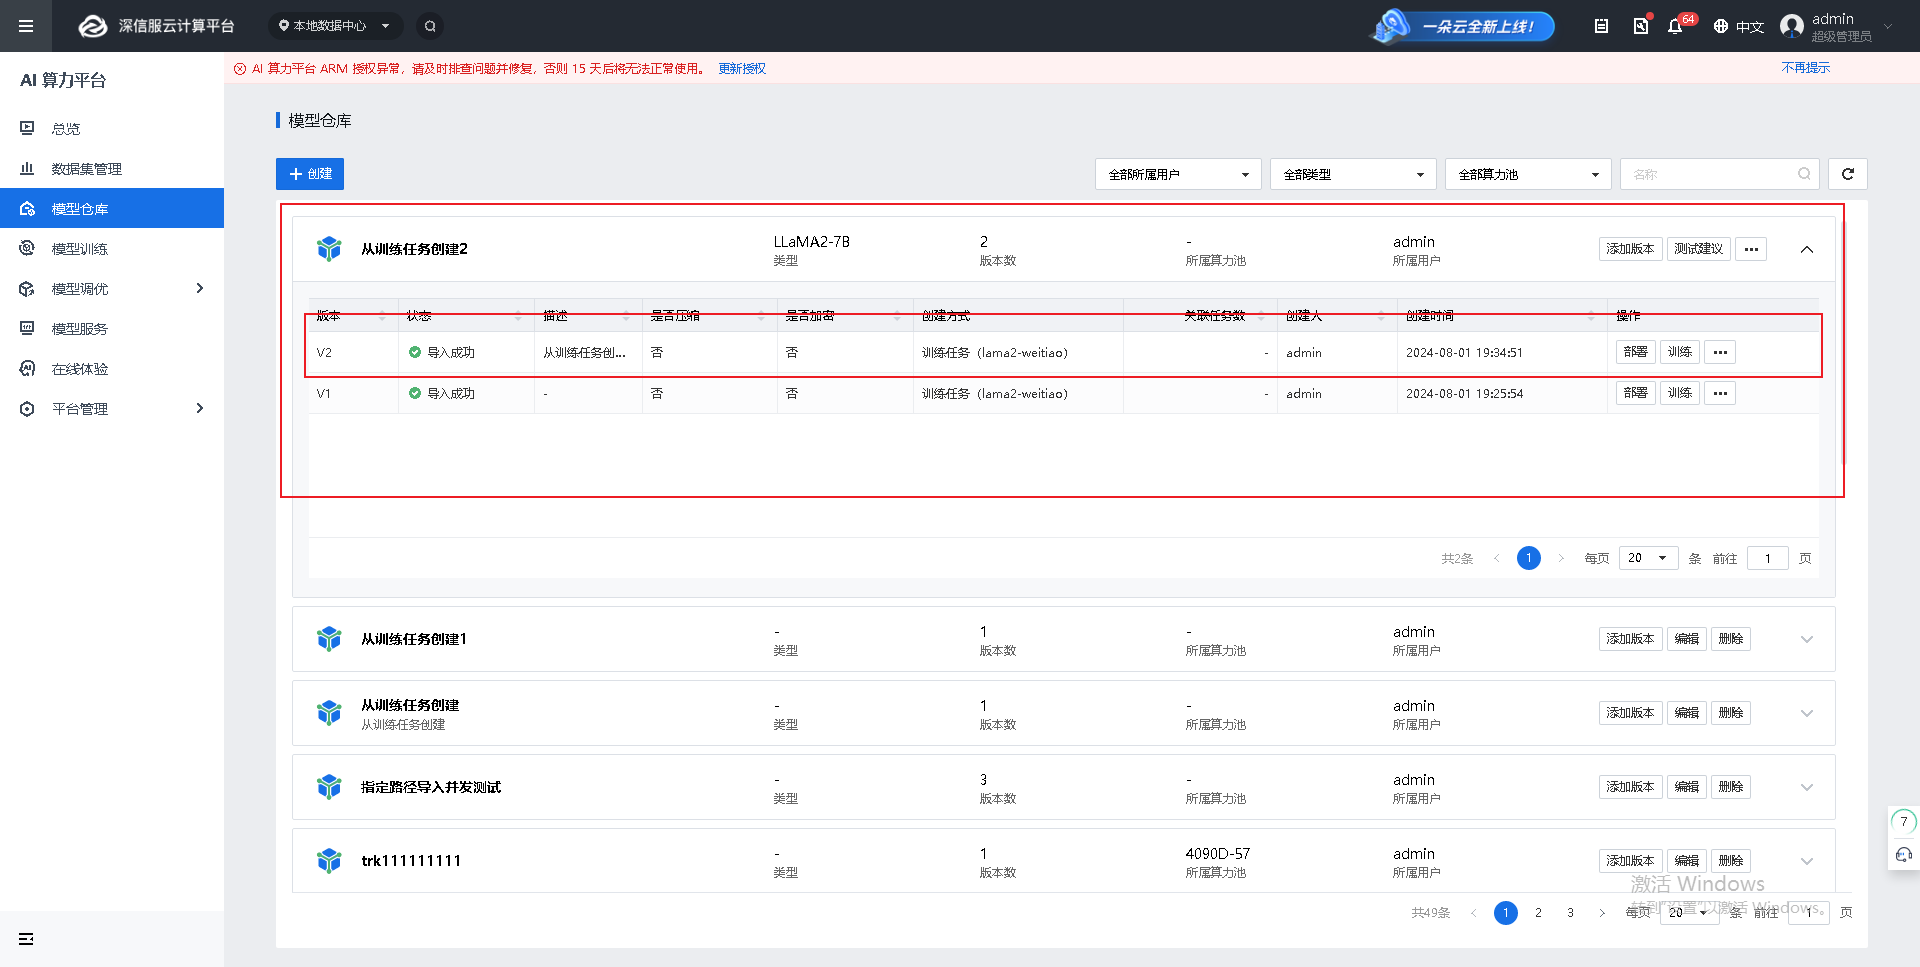
Task: Open the document note icon with red dot
Action: (1641, 26)
